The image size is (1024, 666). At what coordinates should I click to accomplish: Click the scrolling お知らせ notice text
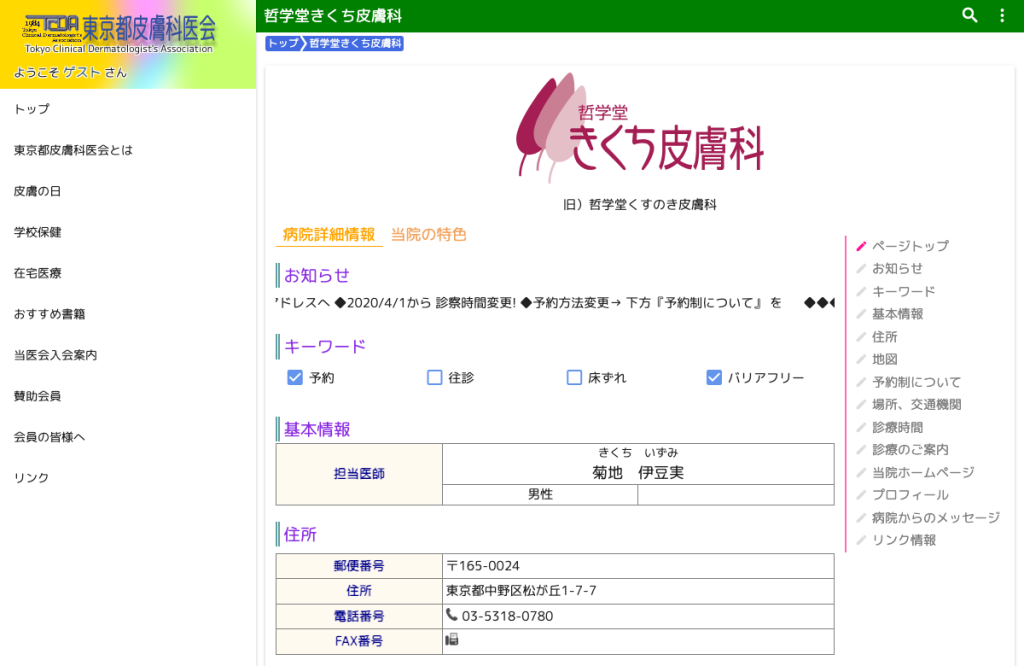[555, 302]
